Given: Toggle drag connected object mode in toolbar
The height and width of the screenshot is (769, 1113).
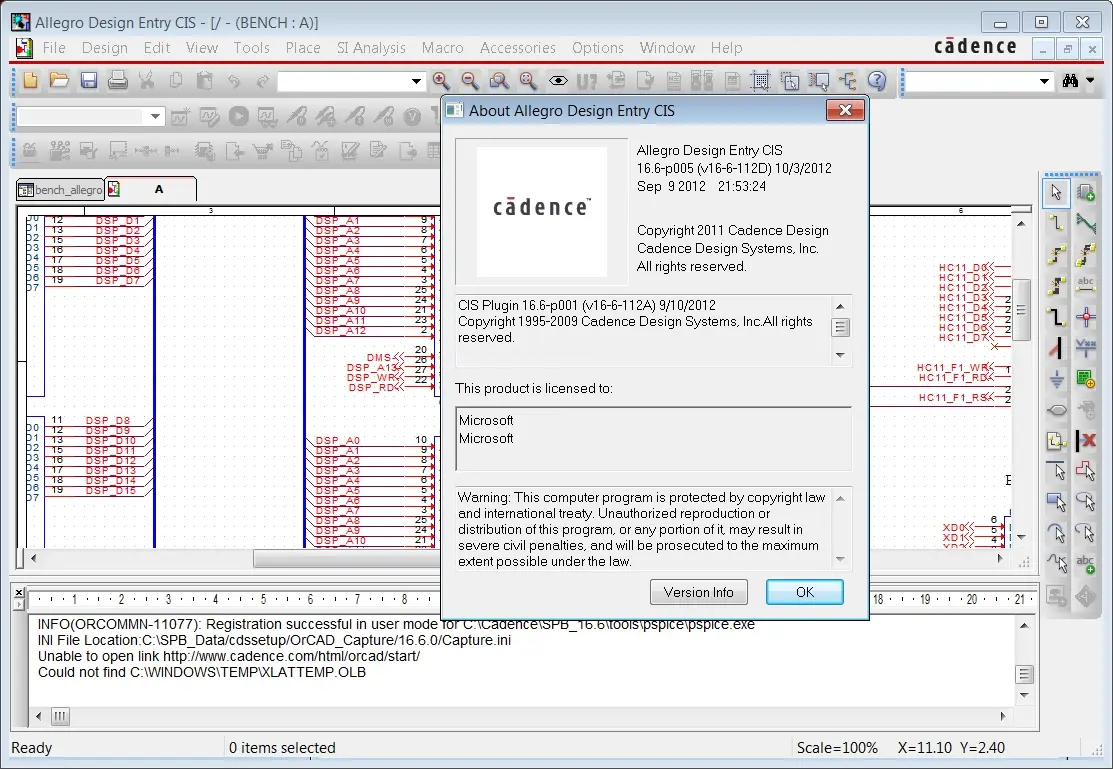Looking at the screenshot, I should coord(819,81).
